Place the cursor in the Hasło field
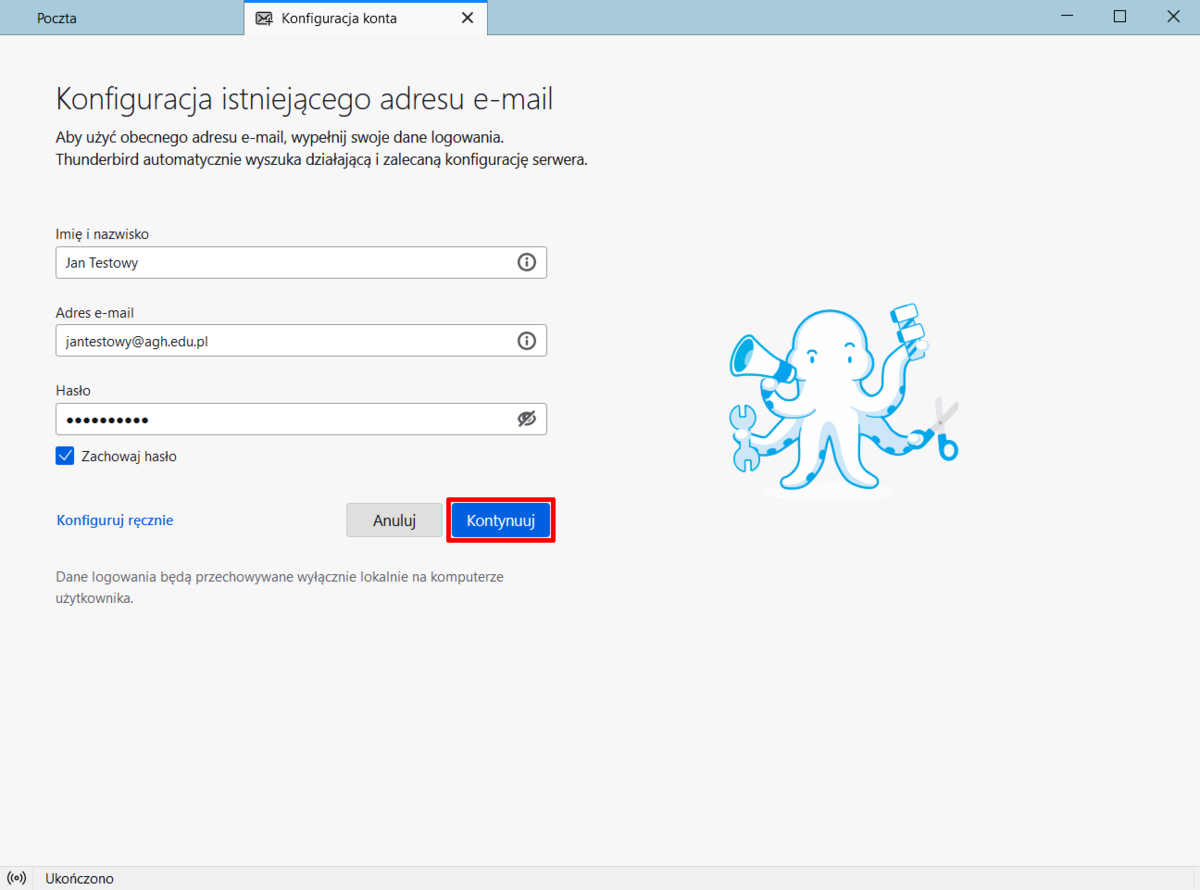Image resolution: width=1200 pixels, height=890 pixels. [280, 419]
